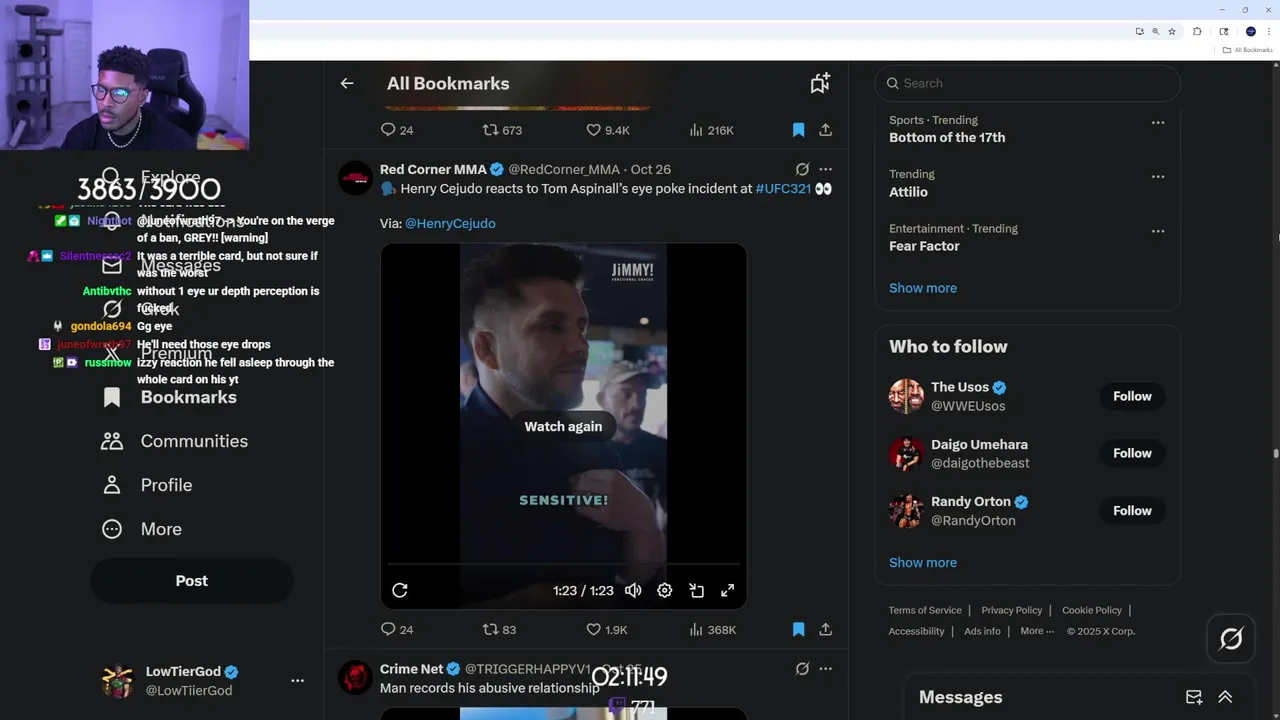Toggle picture-in-picture for the video
This screenshot has width=1280, height=720.
pos(696,590)
